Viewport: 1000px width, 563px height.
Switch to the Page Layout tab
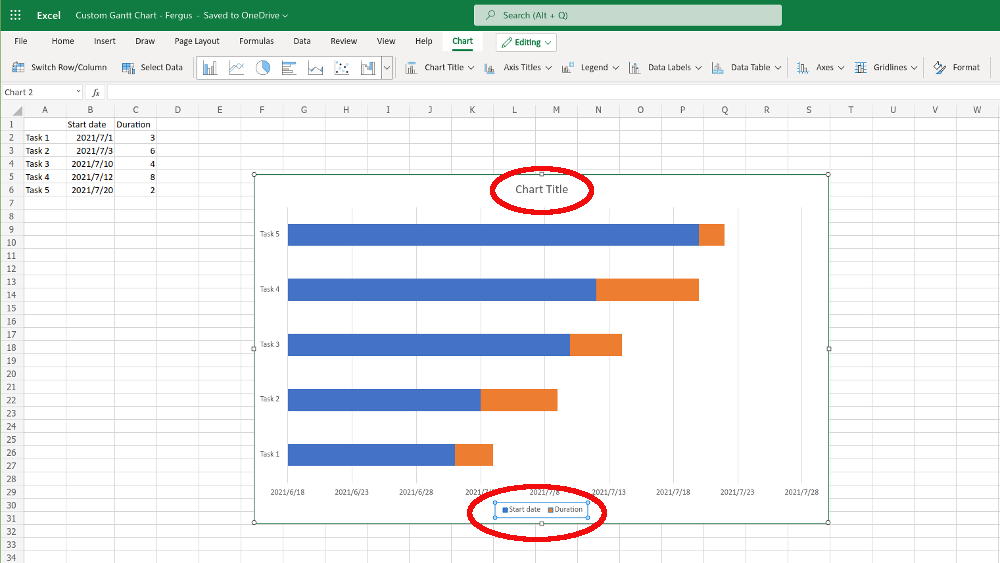196,41
